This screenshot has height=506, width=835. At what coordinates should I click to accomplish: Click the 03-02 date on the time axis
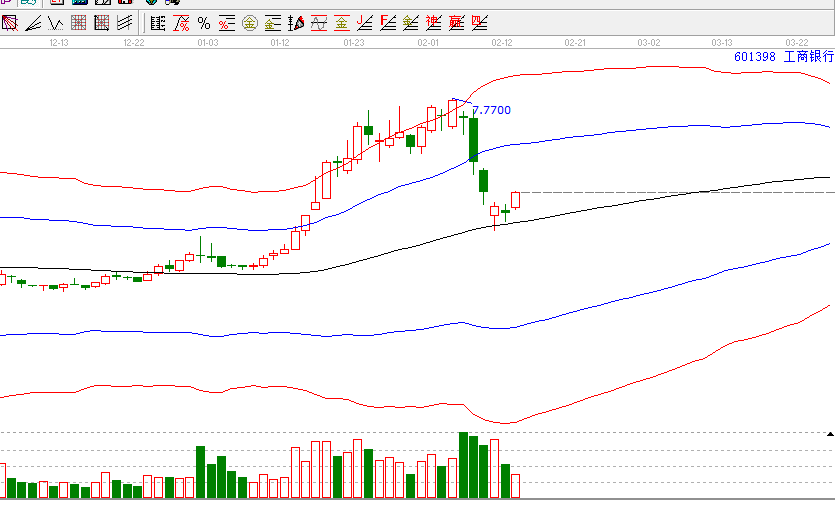pyautogui.click(x=649, y=43)
